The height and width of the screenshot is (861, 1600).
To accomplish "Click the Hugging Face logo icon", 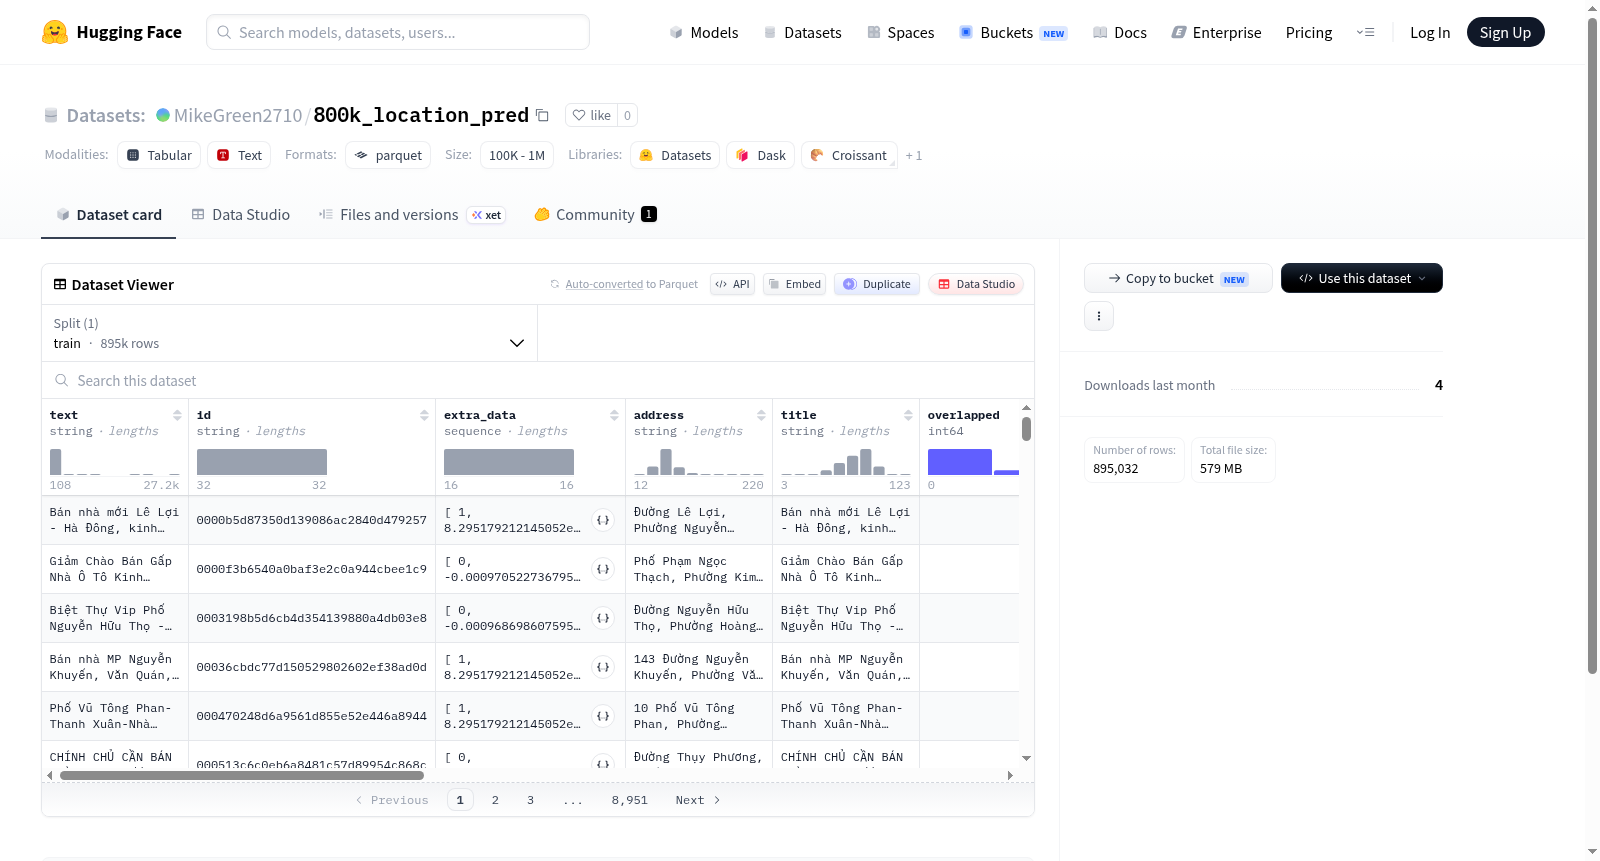I will [x=55, y=32].
